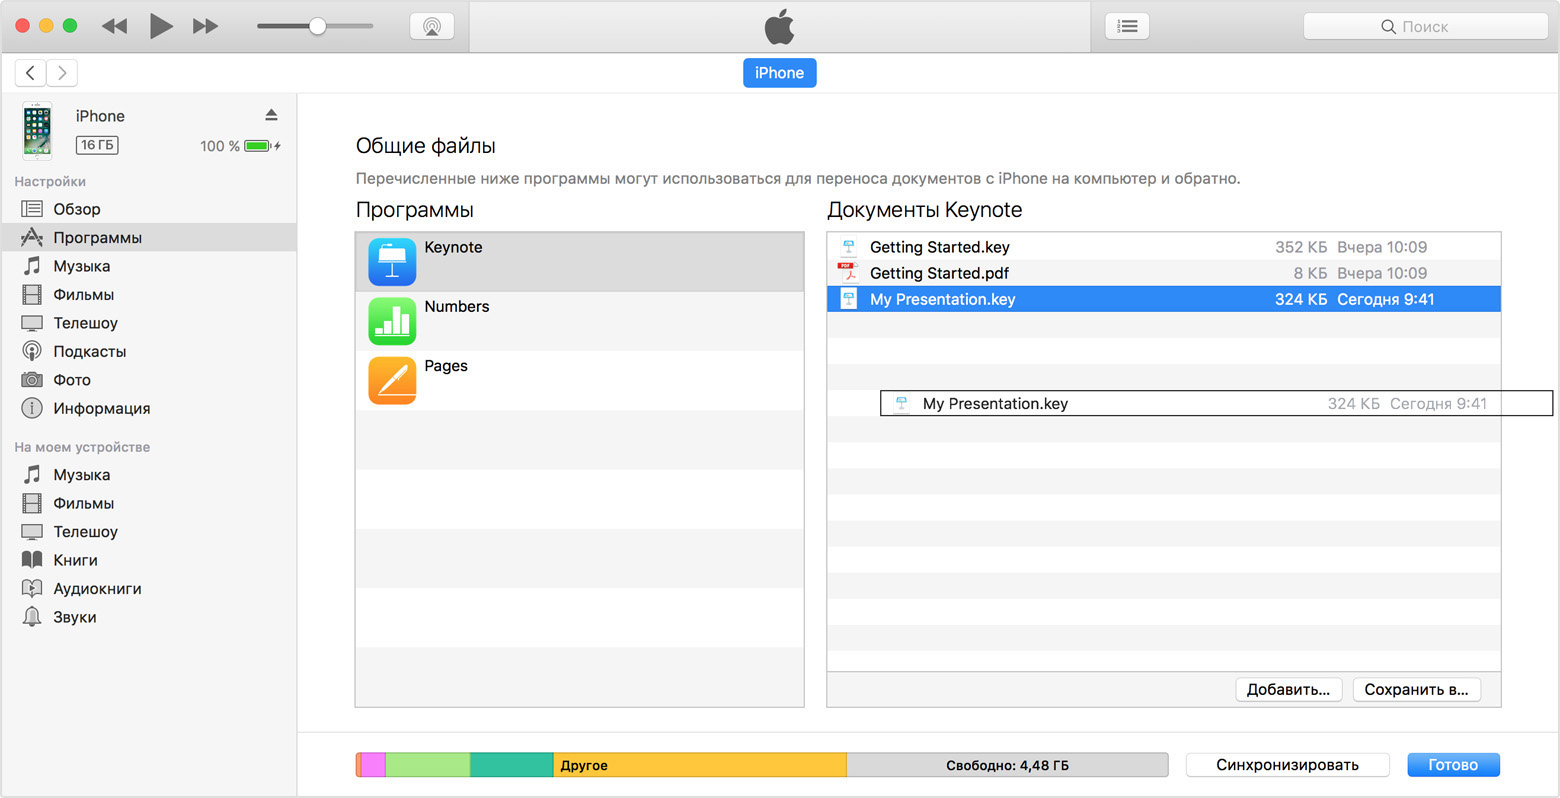Open Обзор in the settings sidebar
Image resolution: width=1560 pixels, height=798 pixels.
(149, 209)
